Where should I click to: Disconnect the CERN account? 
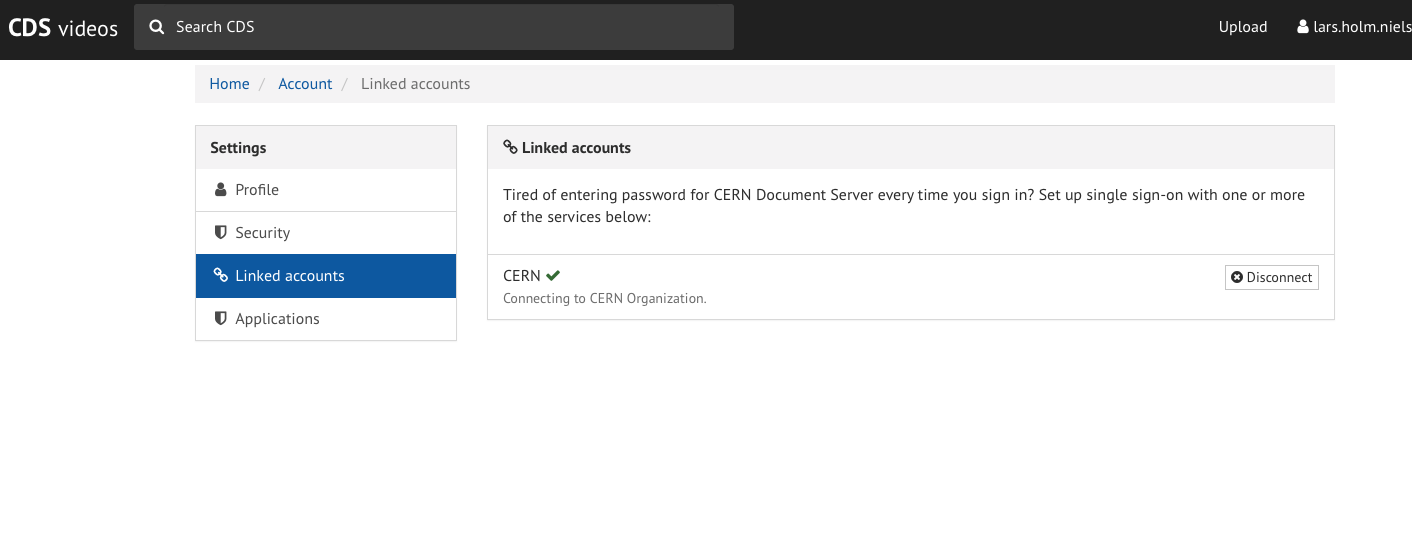pyautogui.click(x=1272, y=277)
